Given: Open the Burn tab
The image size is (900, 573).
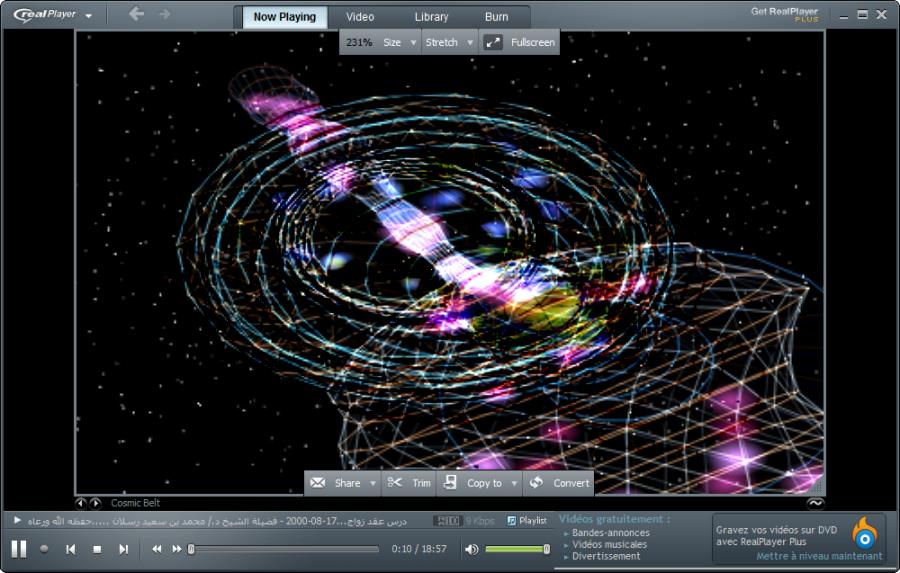Looking at the screenshot, I should 496,17.
